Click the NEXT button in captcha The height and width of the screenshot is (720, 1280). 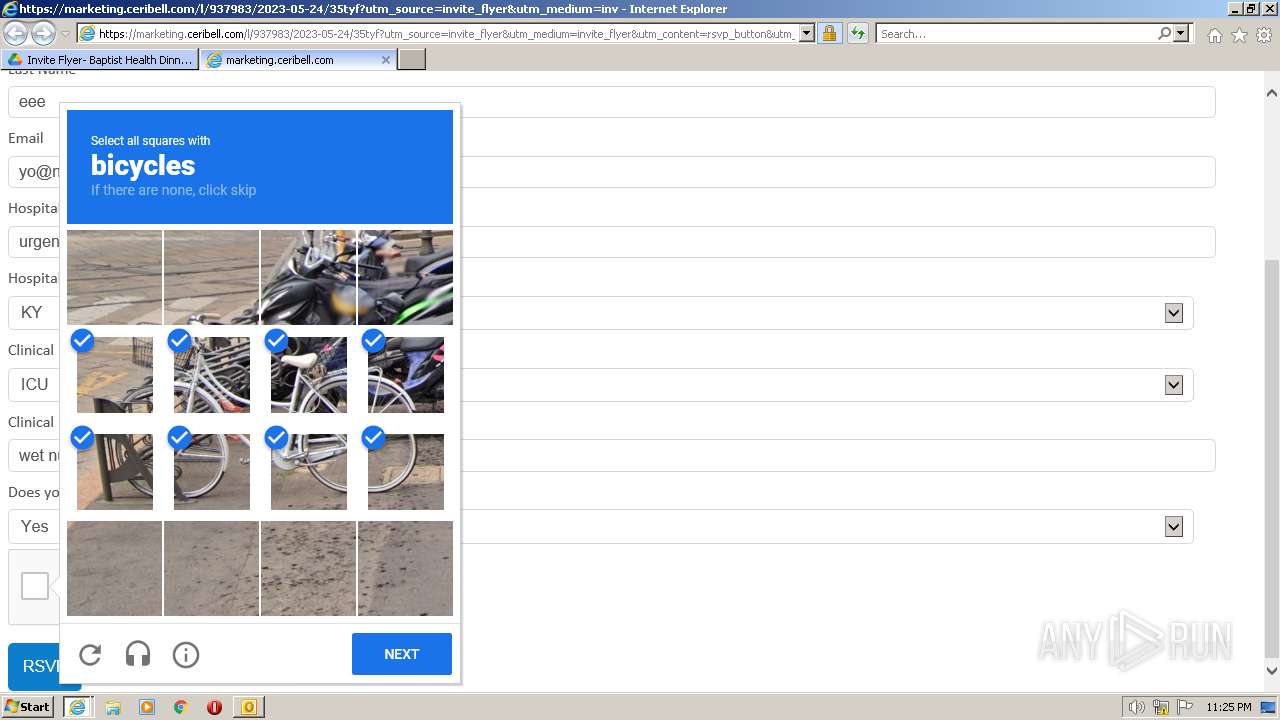tap(402, 654)
